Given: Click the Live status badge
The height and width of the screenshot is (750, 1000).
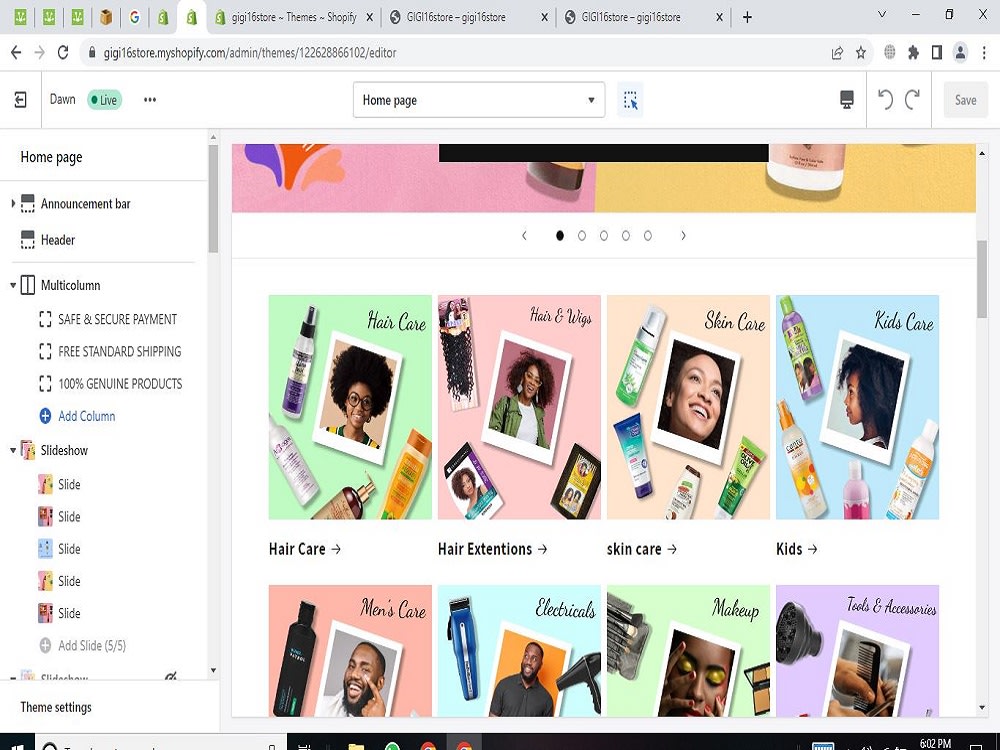Looking at the screenshot, I should 104,99.
